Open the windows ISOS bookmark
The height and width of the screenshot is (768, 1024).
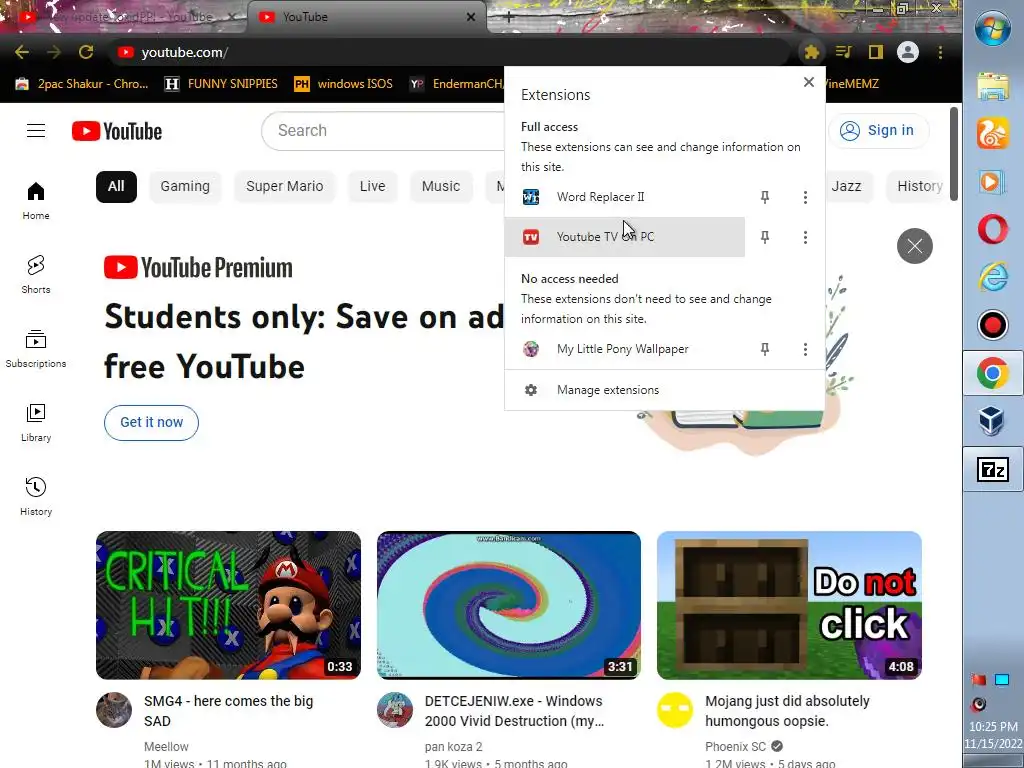(344, 84)
